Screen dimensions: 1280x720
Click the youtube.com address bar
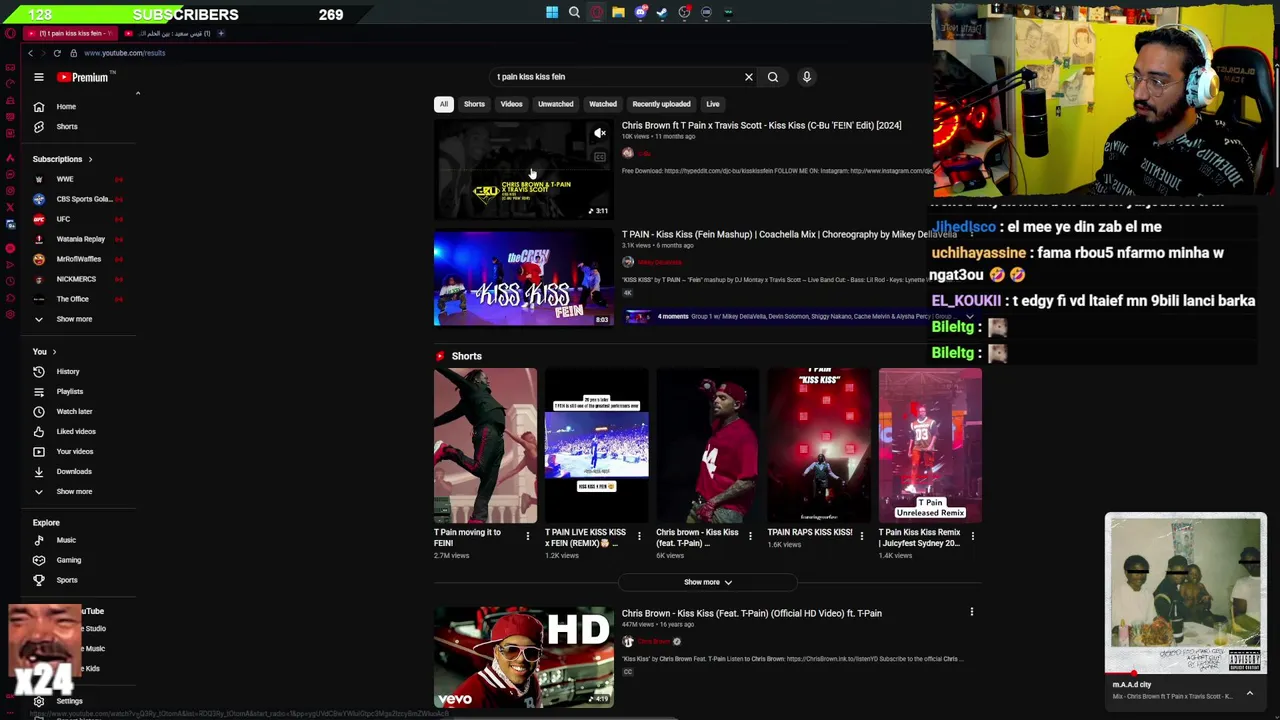(x=124, y=53)
